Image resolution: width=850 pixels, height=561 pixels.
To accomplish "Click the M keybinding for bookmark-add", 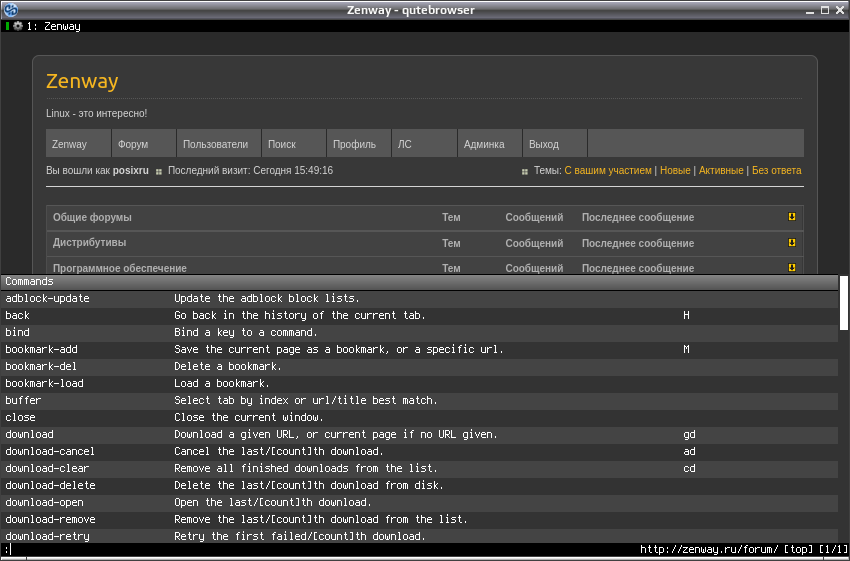I will coord(686,350).
